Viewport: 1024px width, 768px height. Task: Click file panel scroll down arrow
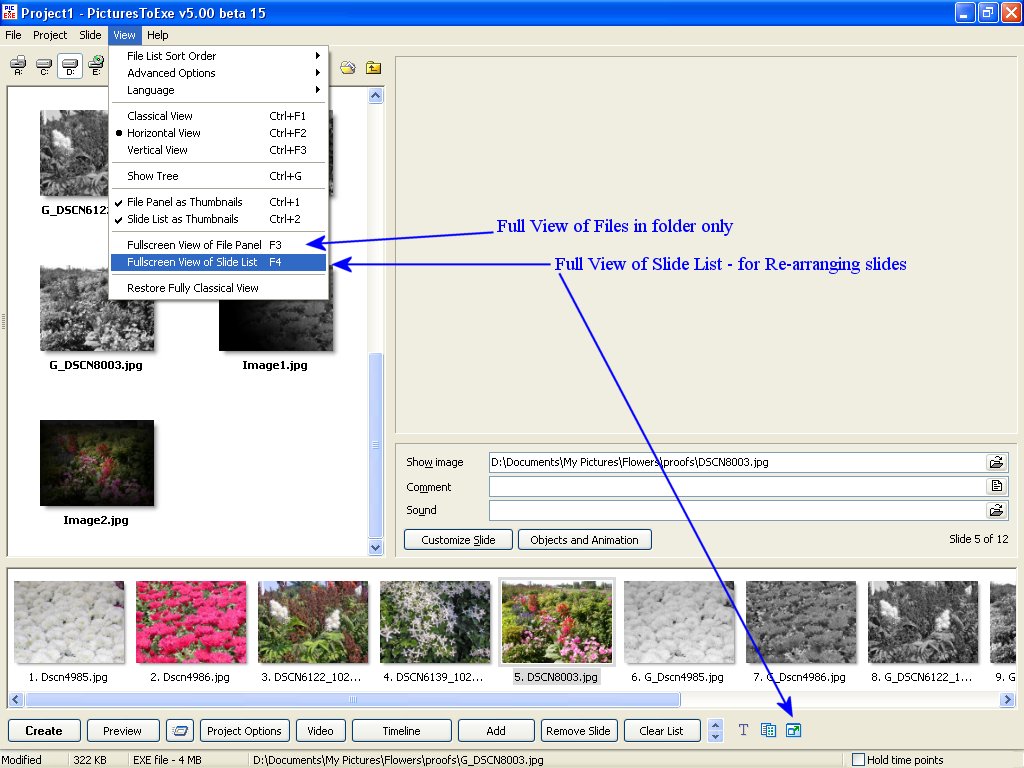click(x=376, y=547)
